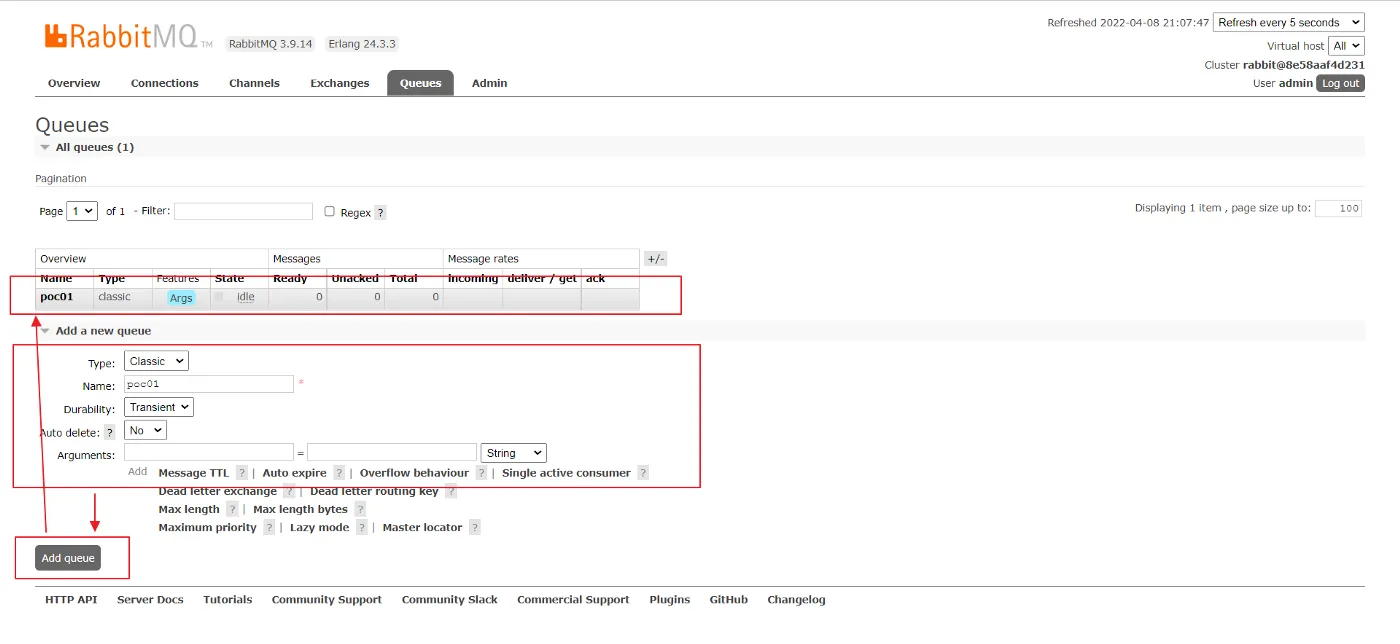Open the Community Support footer link

(327, 600)
